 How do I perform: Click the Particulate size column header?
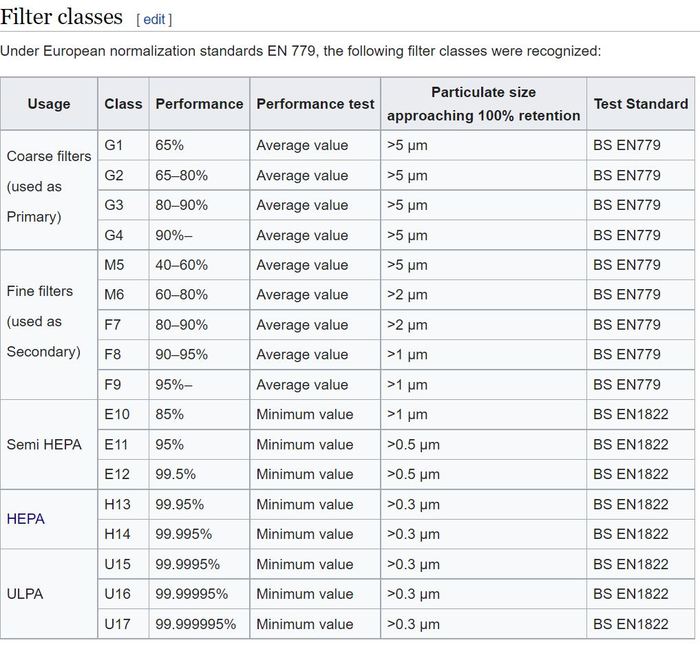[x=483, y=104]
